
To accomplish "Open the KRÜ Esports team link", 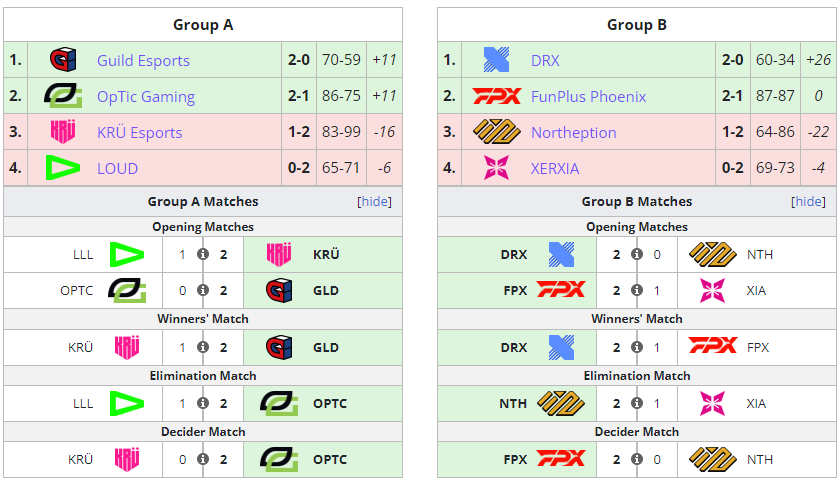I will (139, 132).
